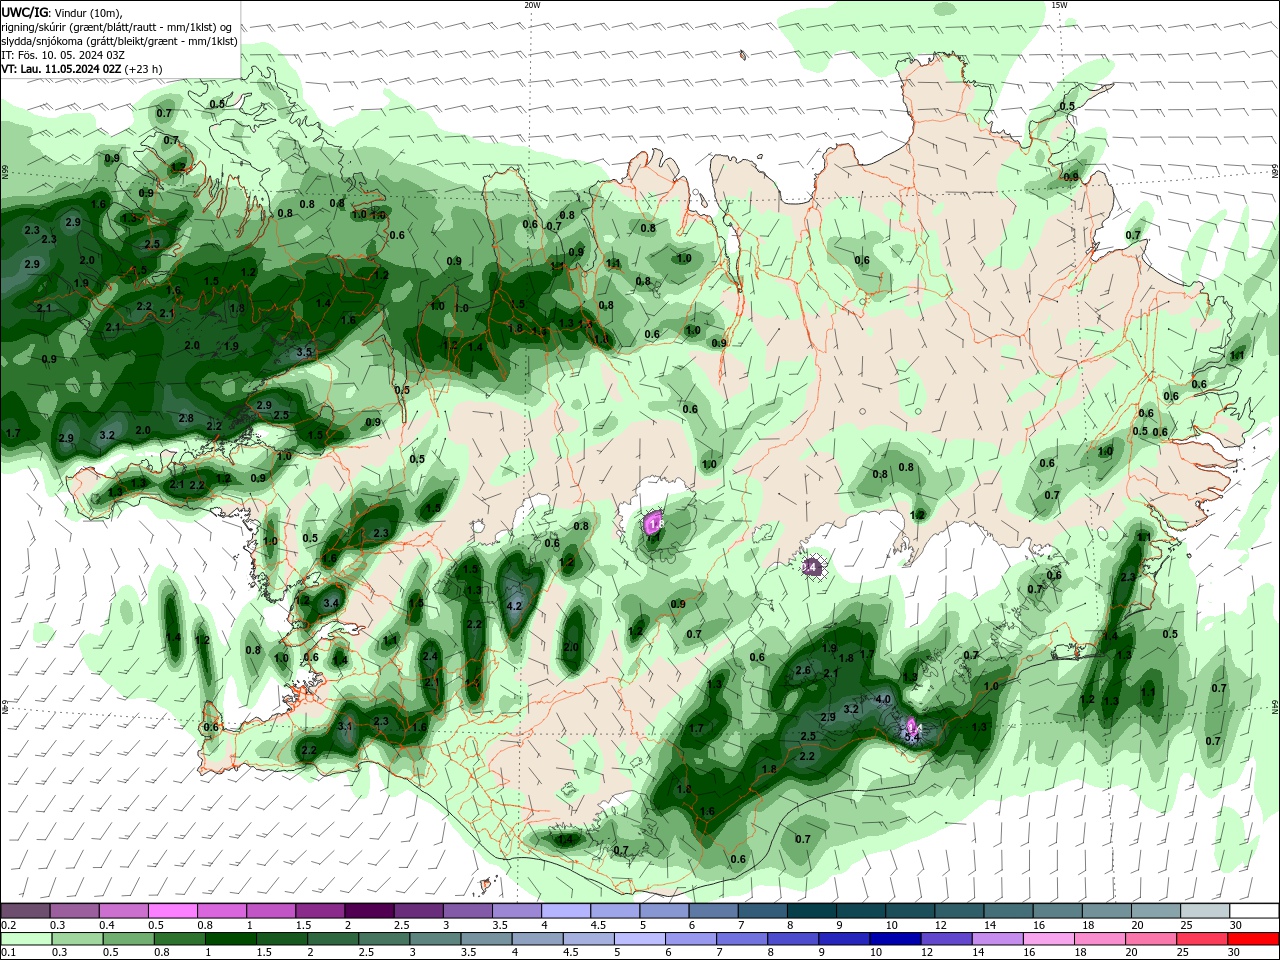The width and height of the screenshot is (1280, 960).
Task: Click the red 30 swatch in lower legend
Action: click(1254, 939)
